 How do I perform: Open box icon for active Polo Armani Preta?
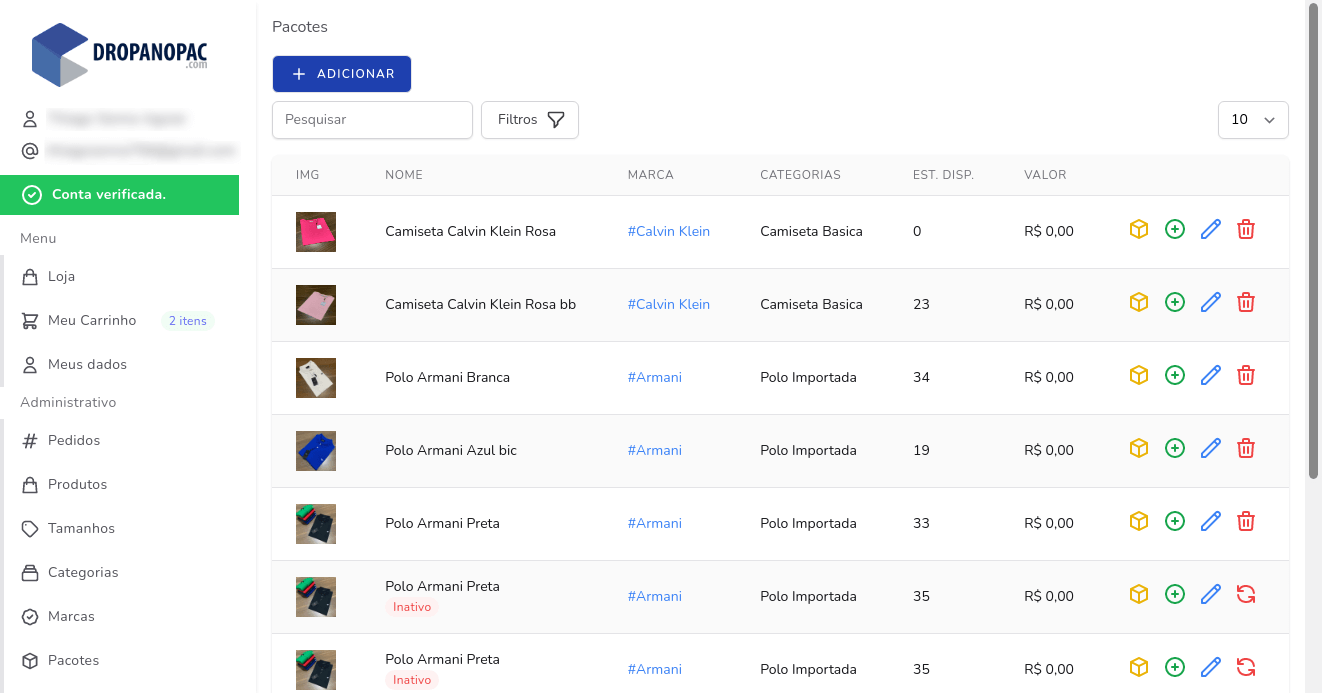[1138, 521]
